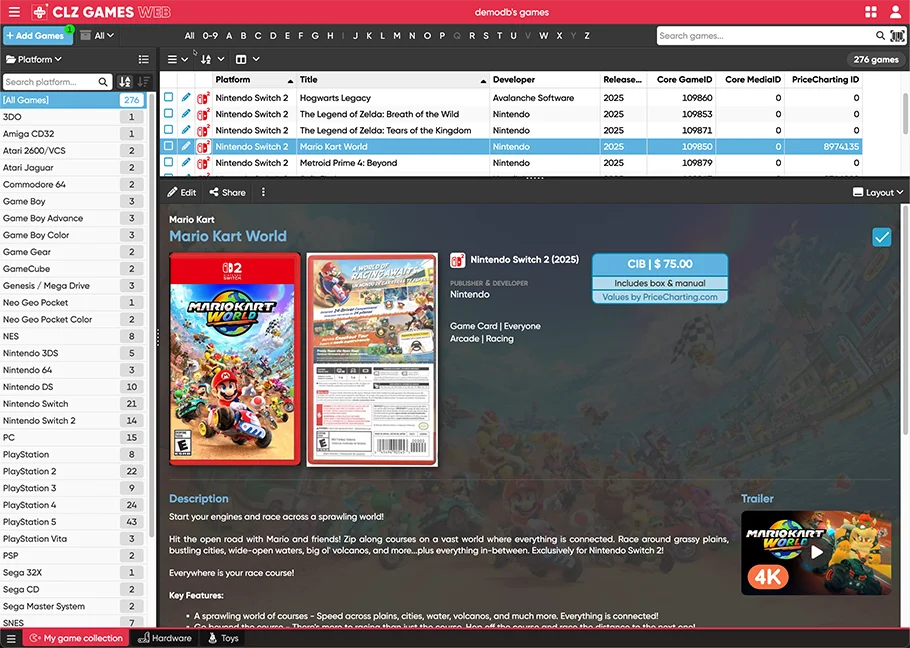This screenshot has width=910, height=648.
Task: Click the CLZ Games logo
Action: coord(101,12)
